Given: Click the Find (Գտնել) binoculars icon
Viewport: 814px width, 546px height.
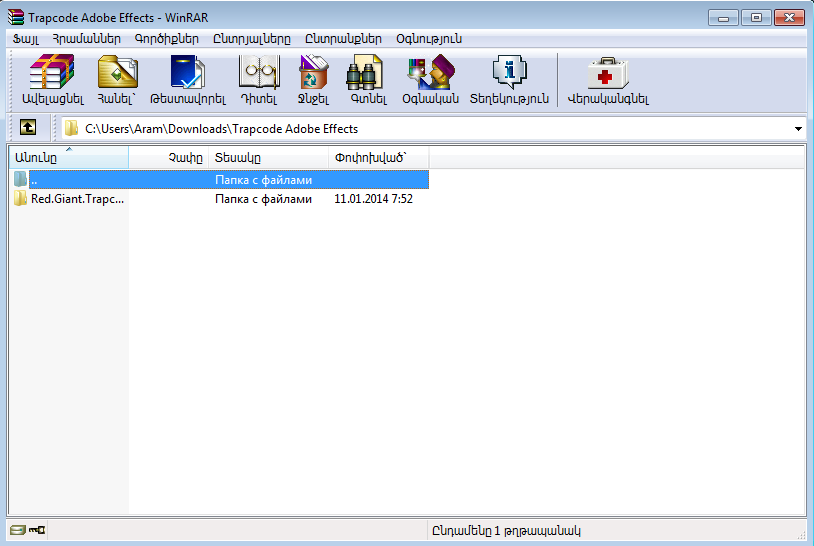Looking at the screenshot, I should click(364, 72).
